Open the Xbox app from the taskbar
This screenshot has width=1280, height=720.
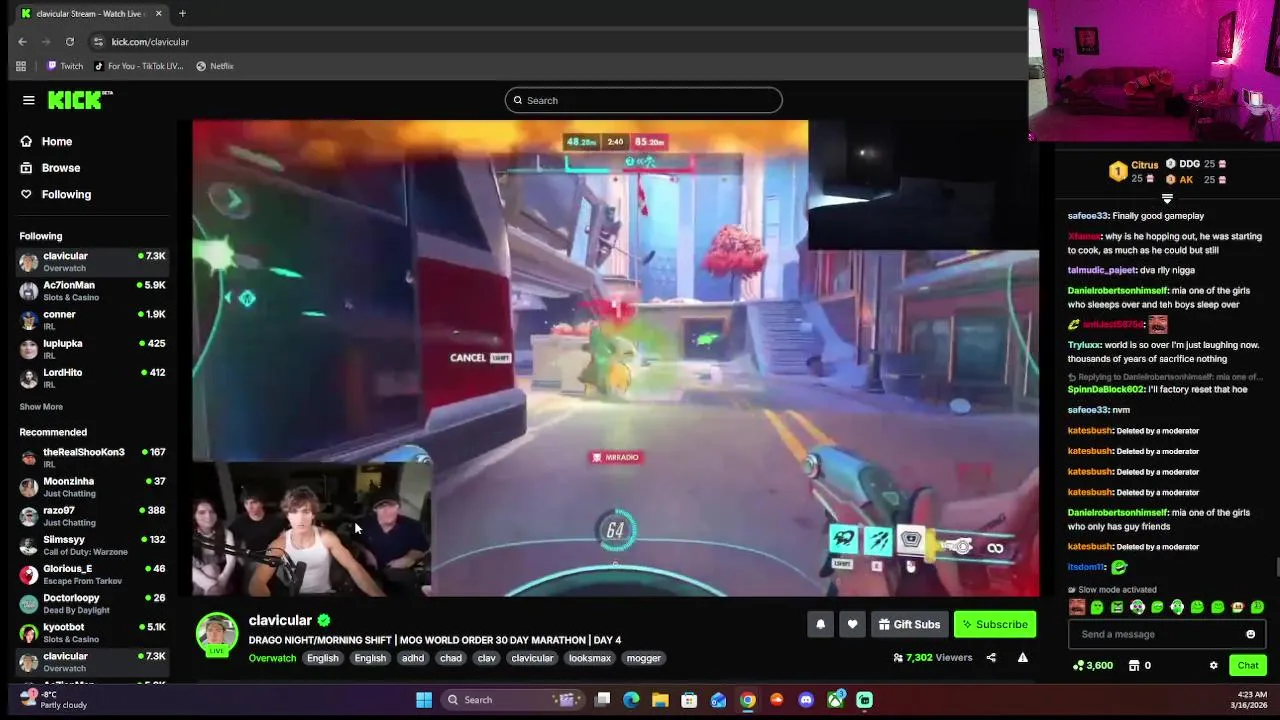coord(835,700)
